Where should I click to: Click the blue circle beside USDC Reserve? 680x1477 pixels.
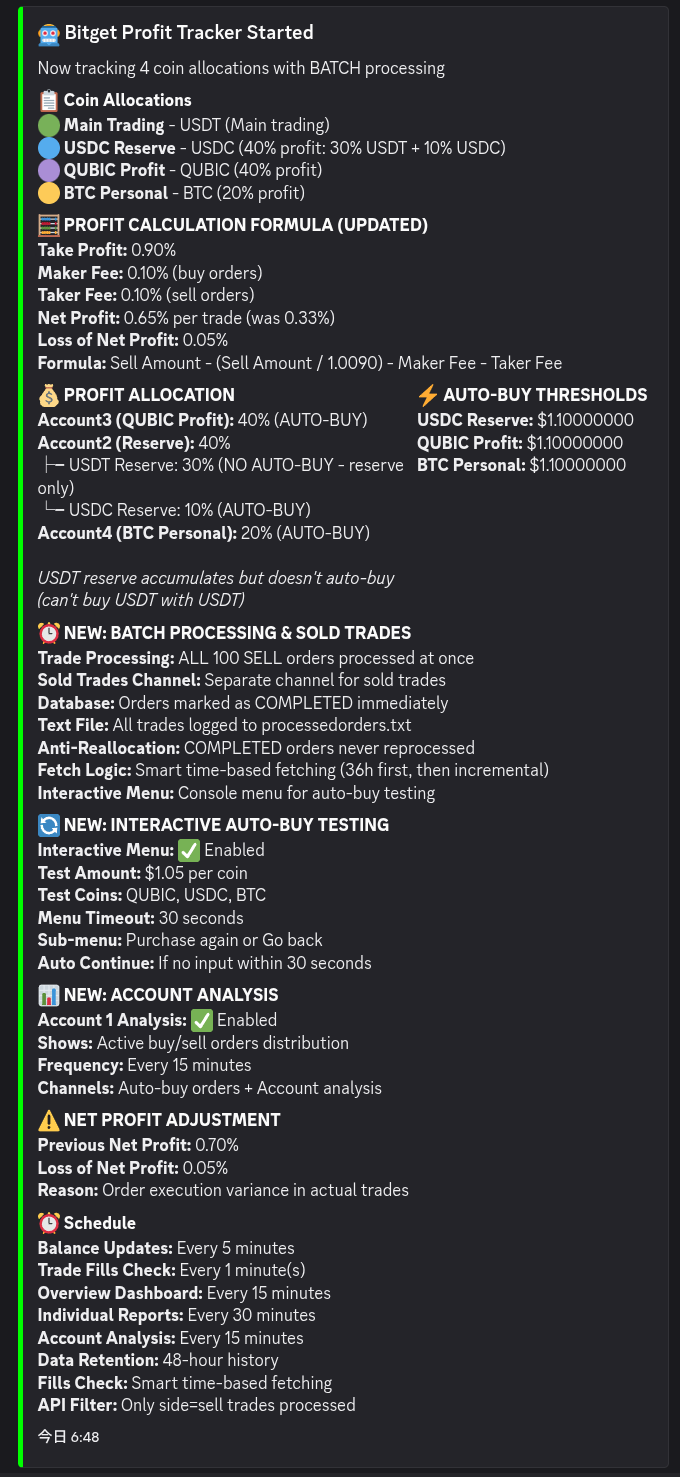49,148
